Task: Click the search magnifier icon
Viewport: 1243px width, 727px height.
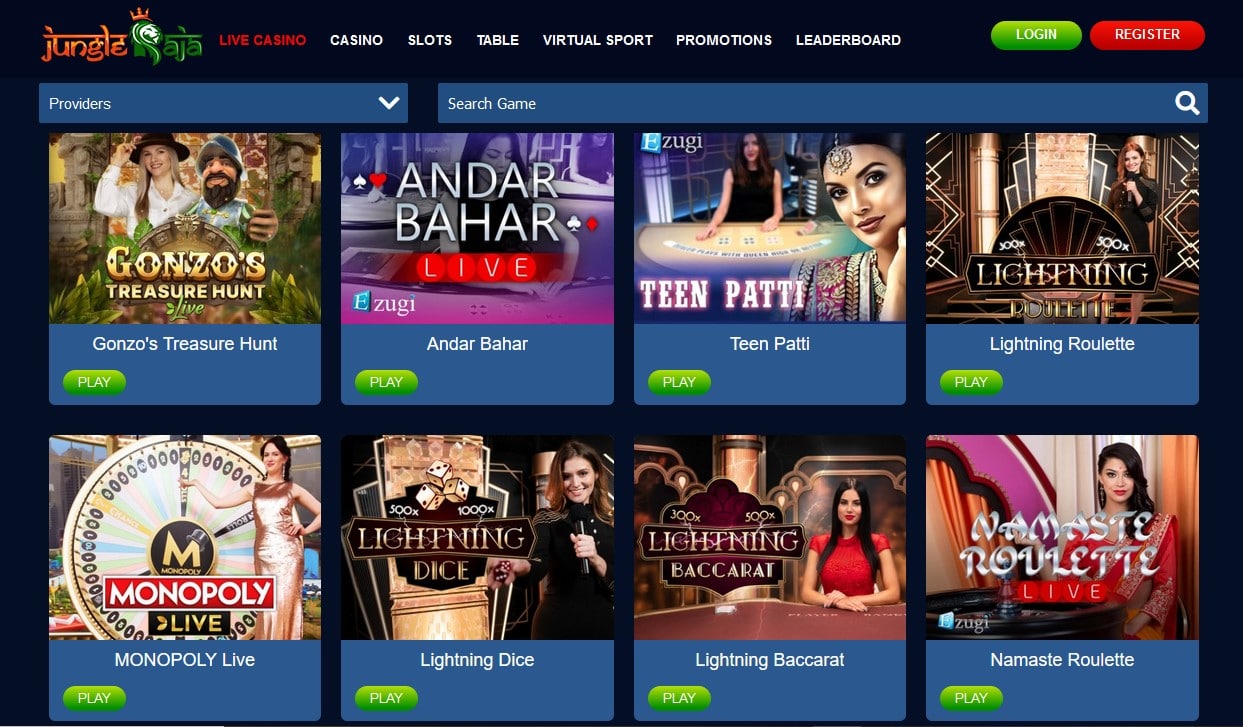Action: [x=1187, y=103]
